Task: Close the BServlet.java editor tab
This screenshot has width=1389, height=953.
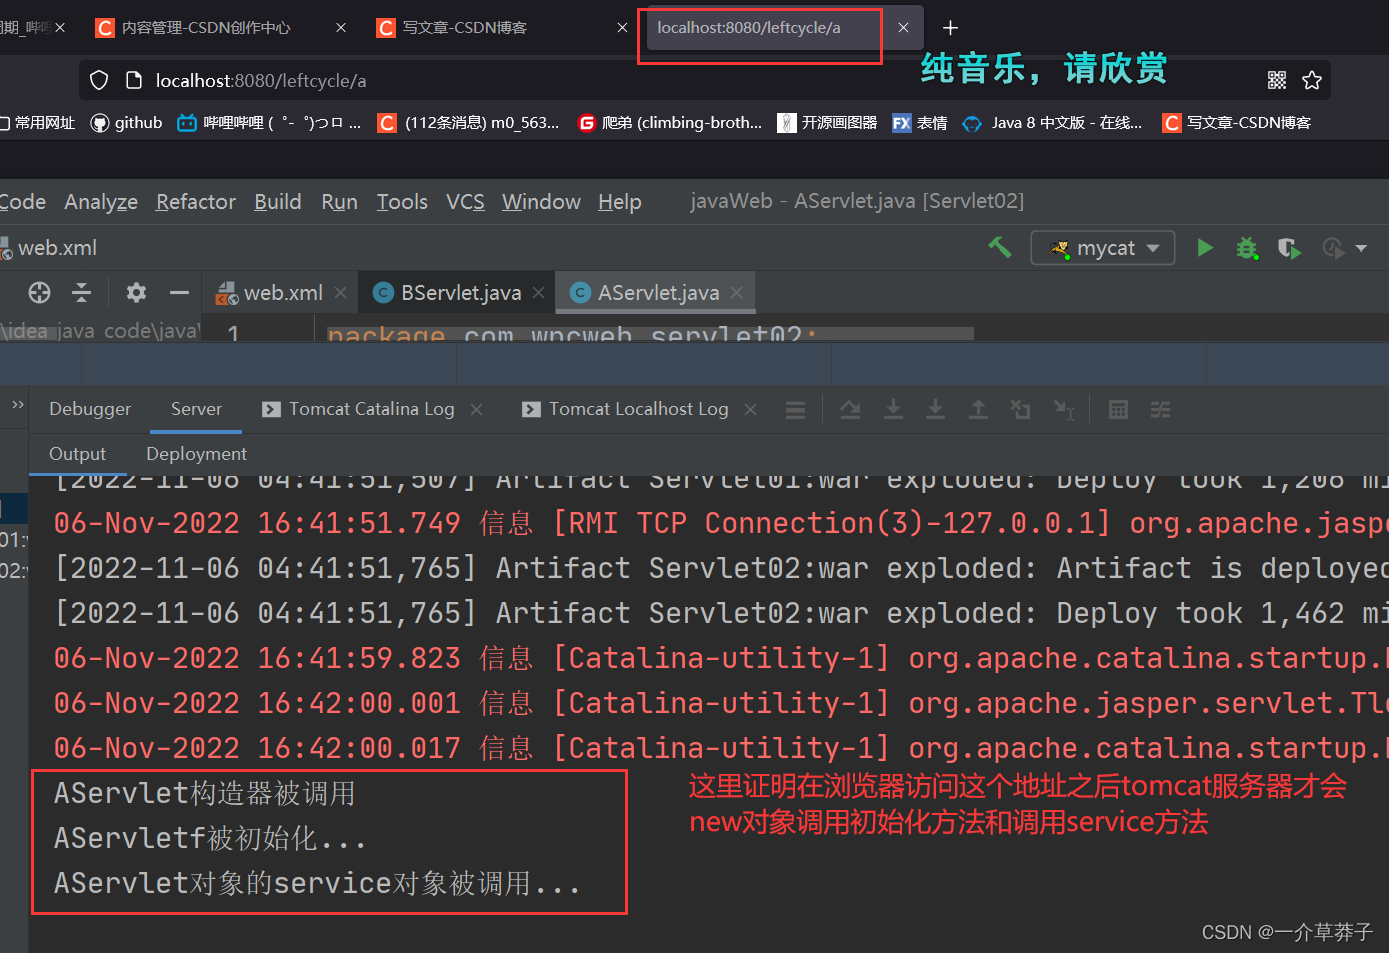Action: point(538,292)
